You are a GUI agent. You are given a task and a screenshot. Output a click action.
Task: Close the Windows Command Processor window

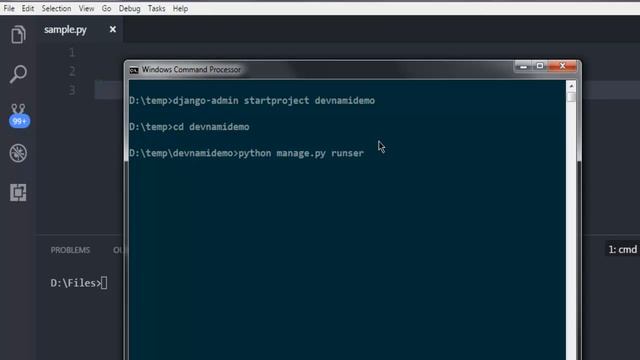(x=562, y=66)
